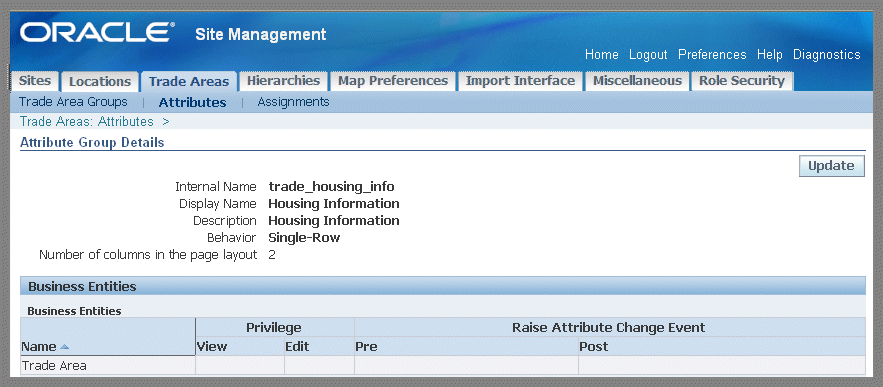Click the Update button
The height and width of the screenshot is (387, 883).
[831, 166]
